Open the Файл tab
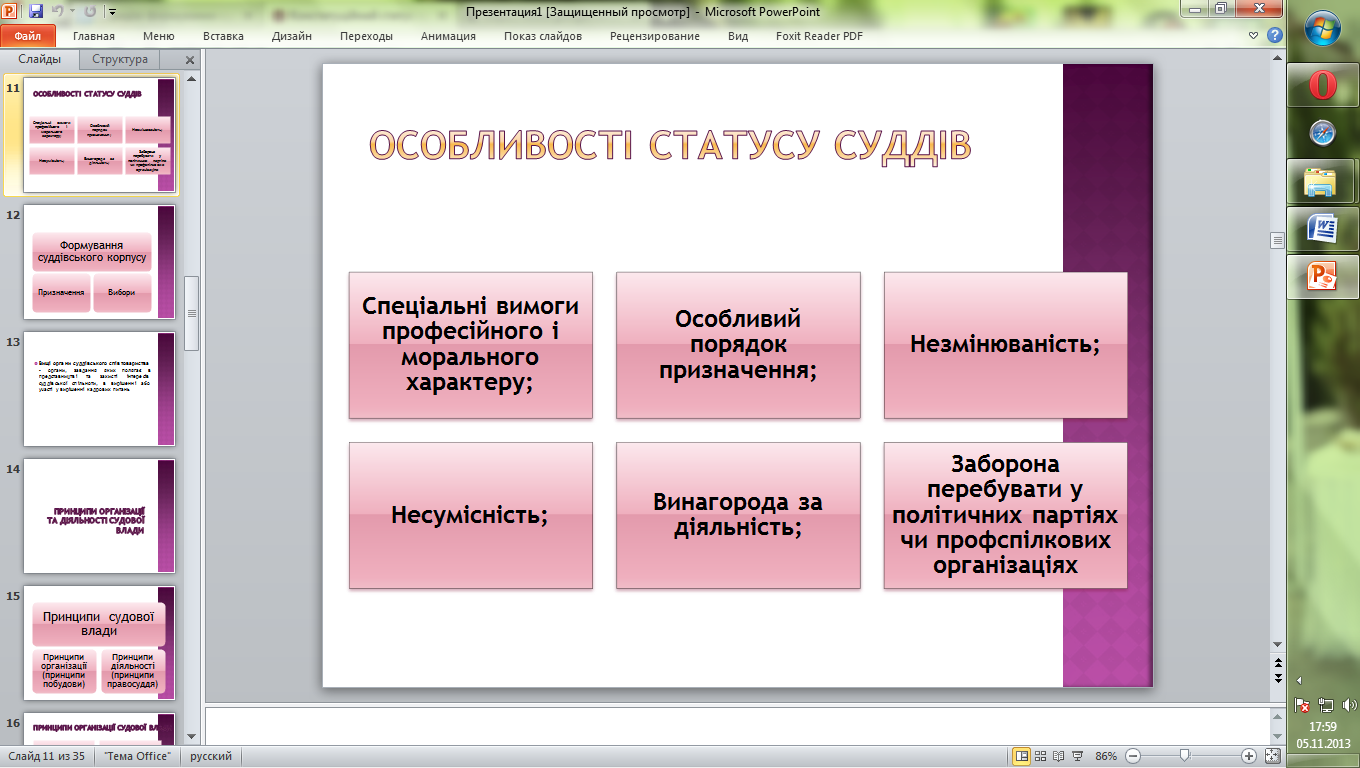The width and height of the screenshot is (1360, 768). 28,36
